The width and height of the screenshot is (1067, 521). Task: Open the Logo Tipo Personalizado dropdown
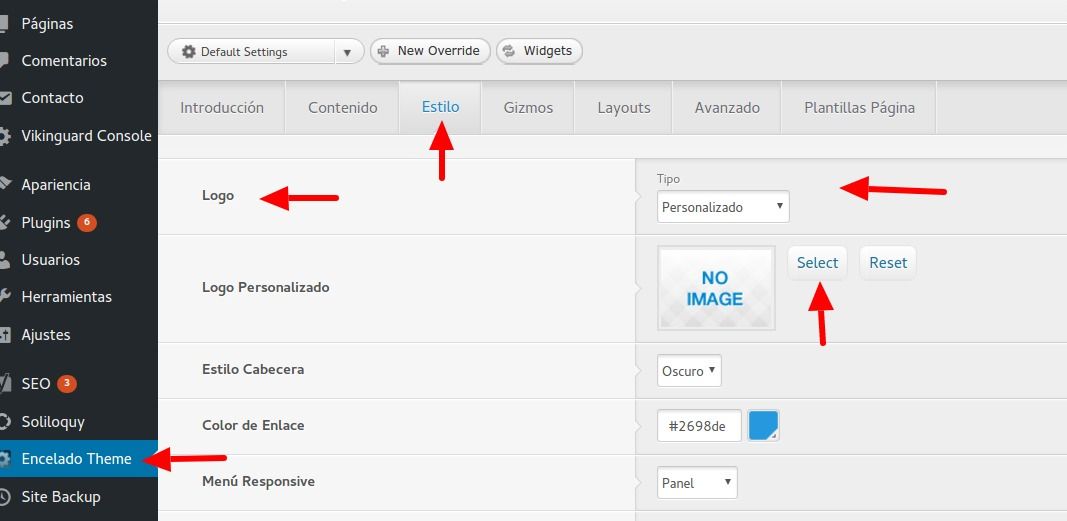pyautogui.click(x=723, y=207)
